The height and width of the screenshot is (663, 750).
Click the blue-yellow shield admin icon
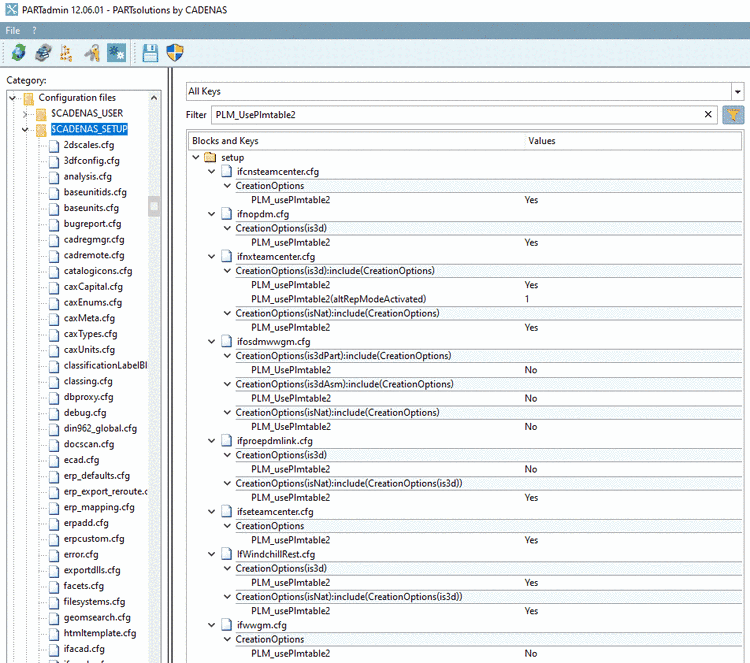pos(175,53)
